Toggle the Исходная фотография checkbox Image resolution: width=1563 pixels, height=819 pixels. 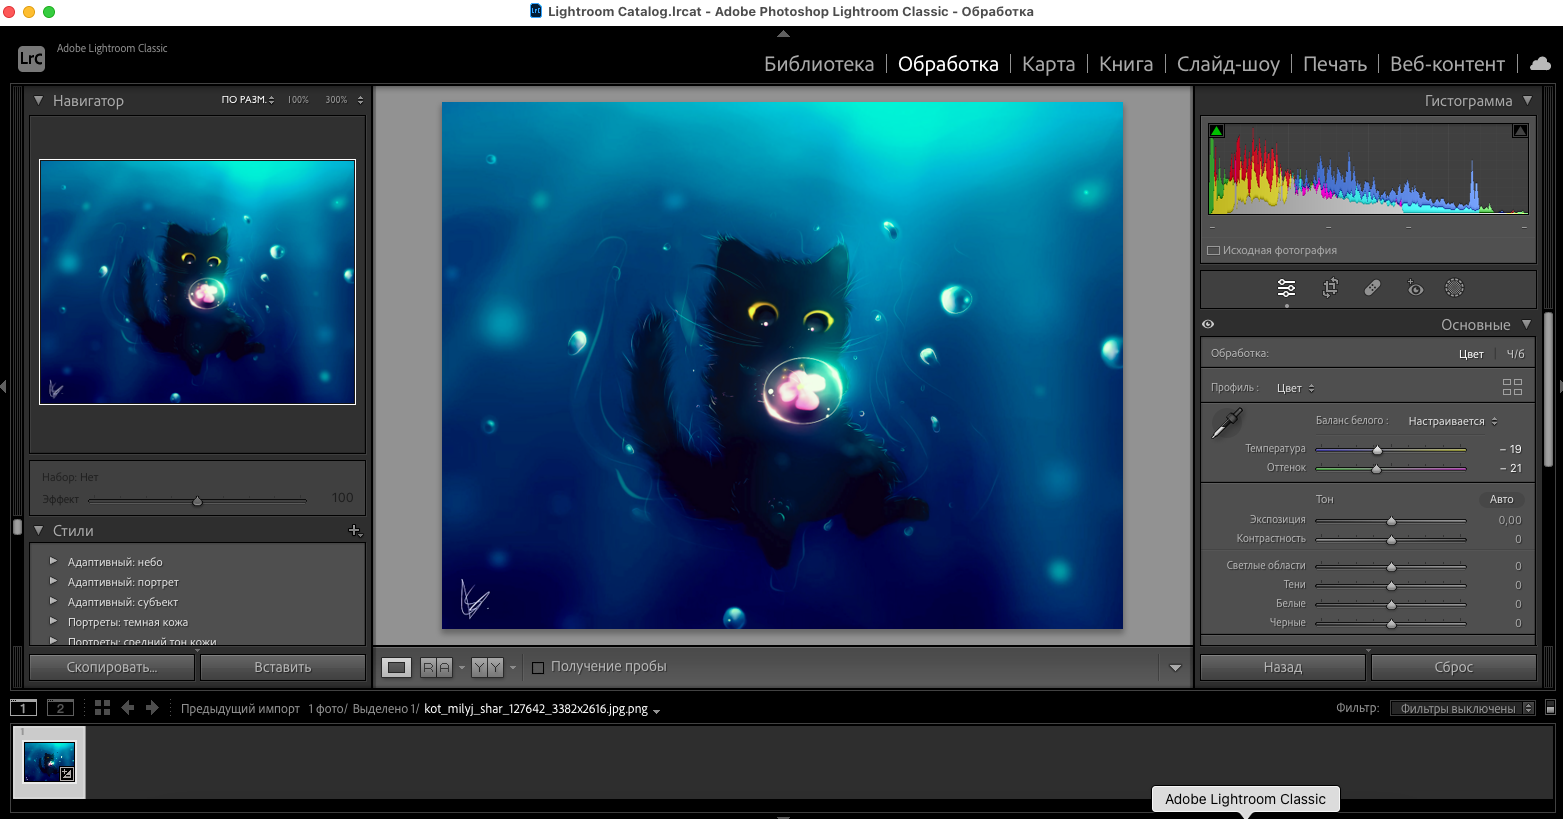pos(1214,251)
